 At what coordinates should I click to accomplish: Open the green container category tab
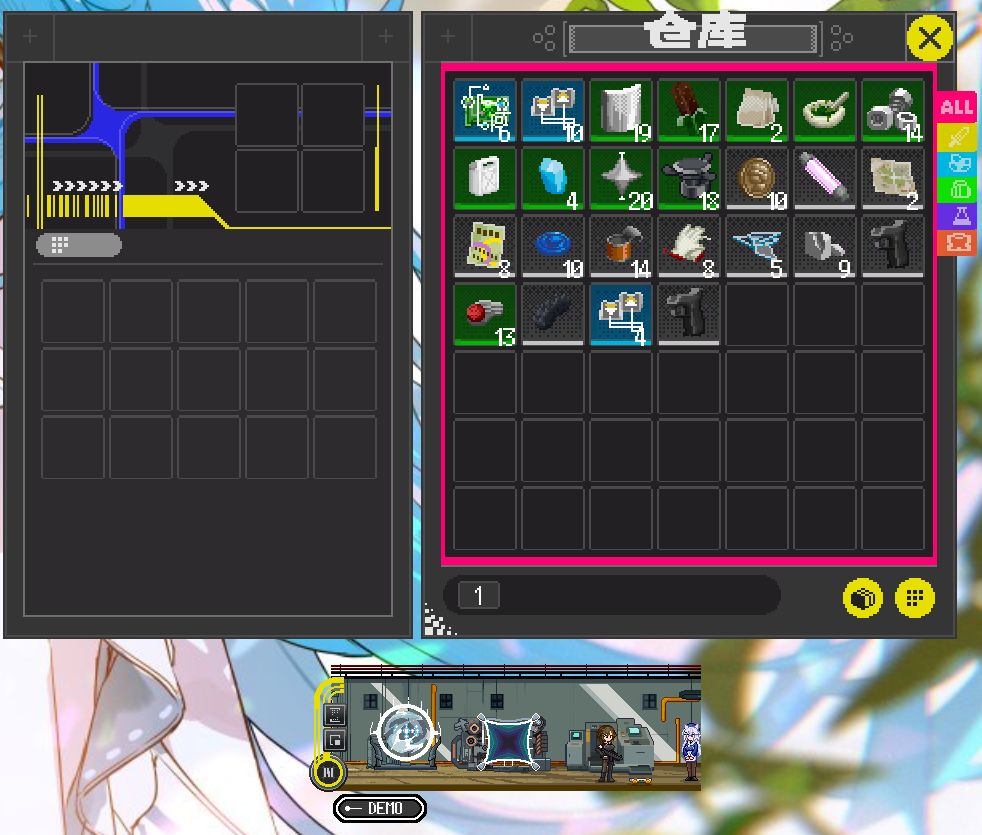[956, 189]
